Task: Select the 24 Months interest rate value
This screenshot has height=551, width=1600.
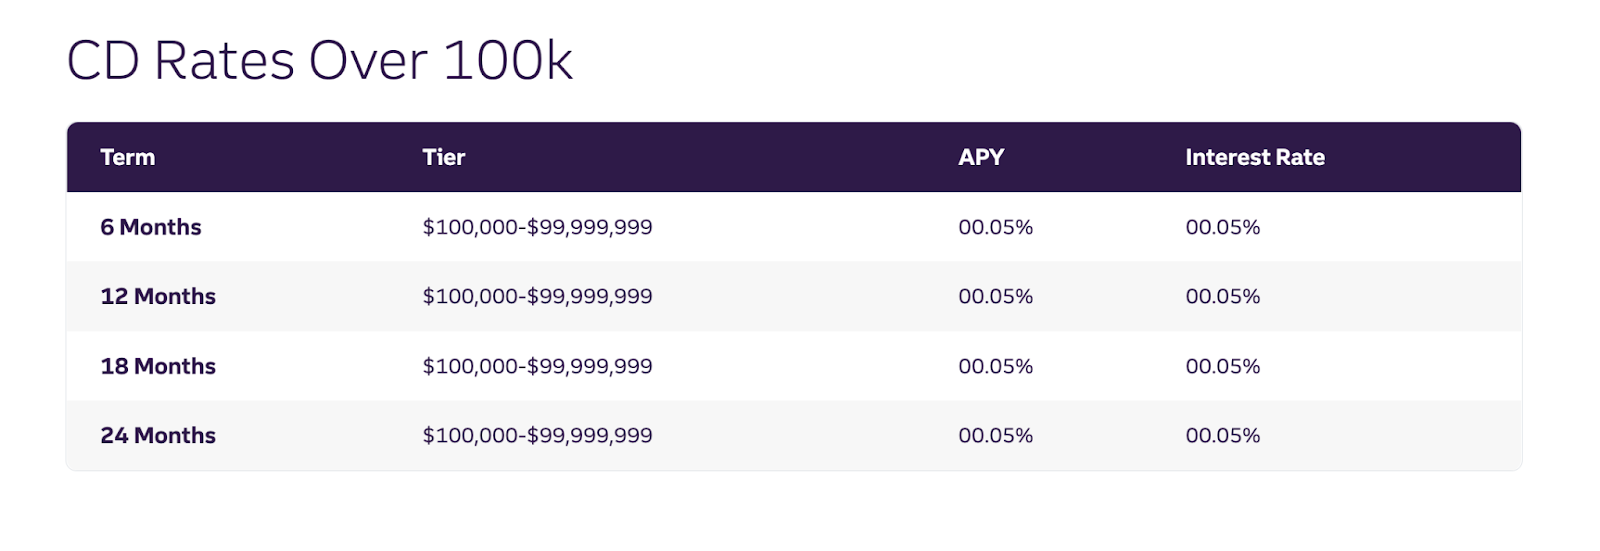Action: coord(1222,435)
